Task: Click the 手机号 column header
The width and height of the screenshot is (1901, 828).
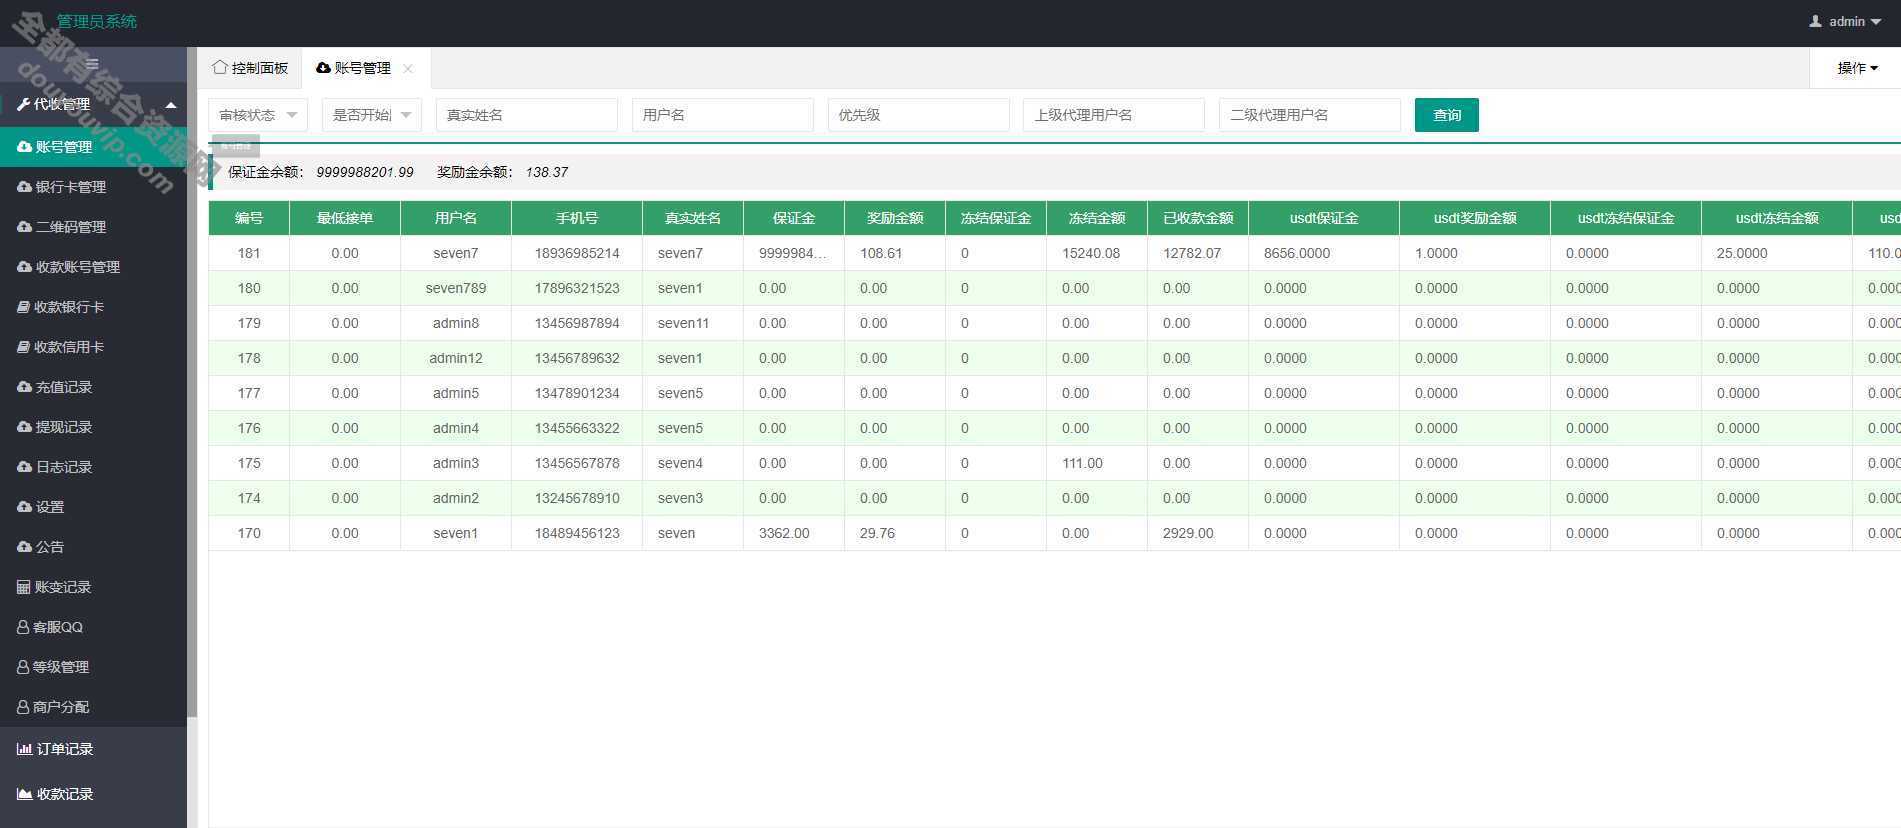Action: coord(577,218)
